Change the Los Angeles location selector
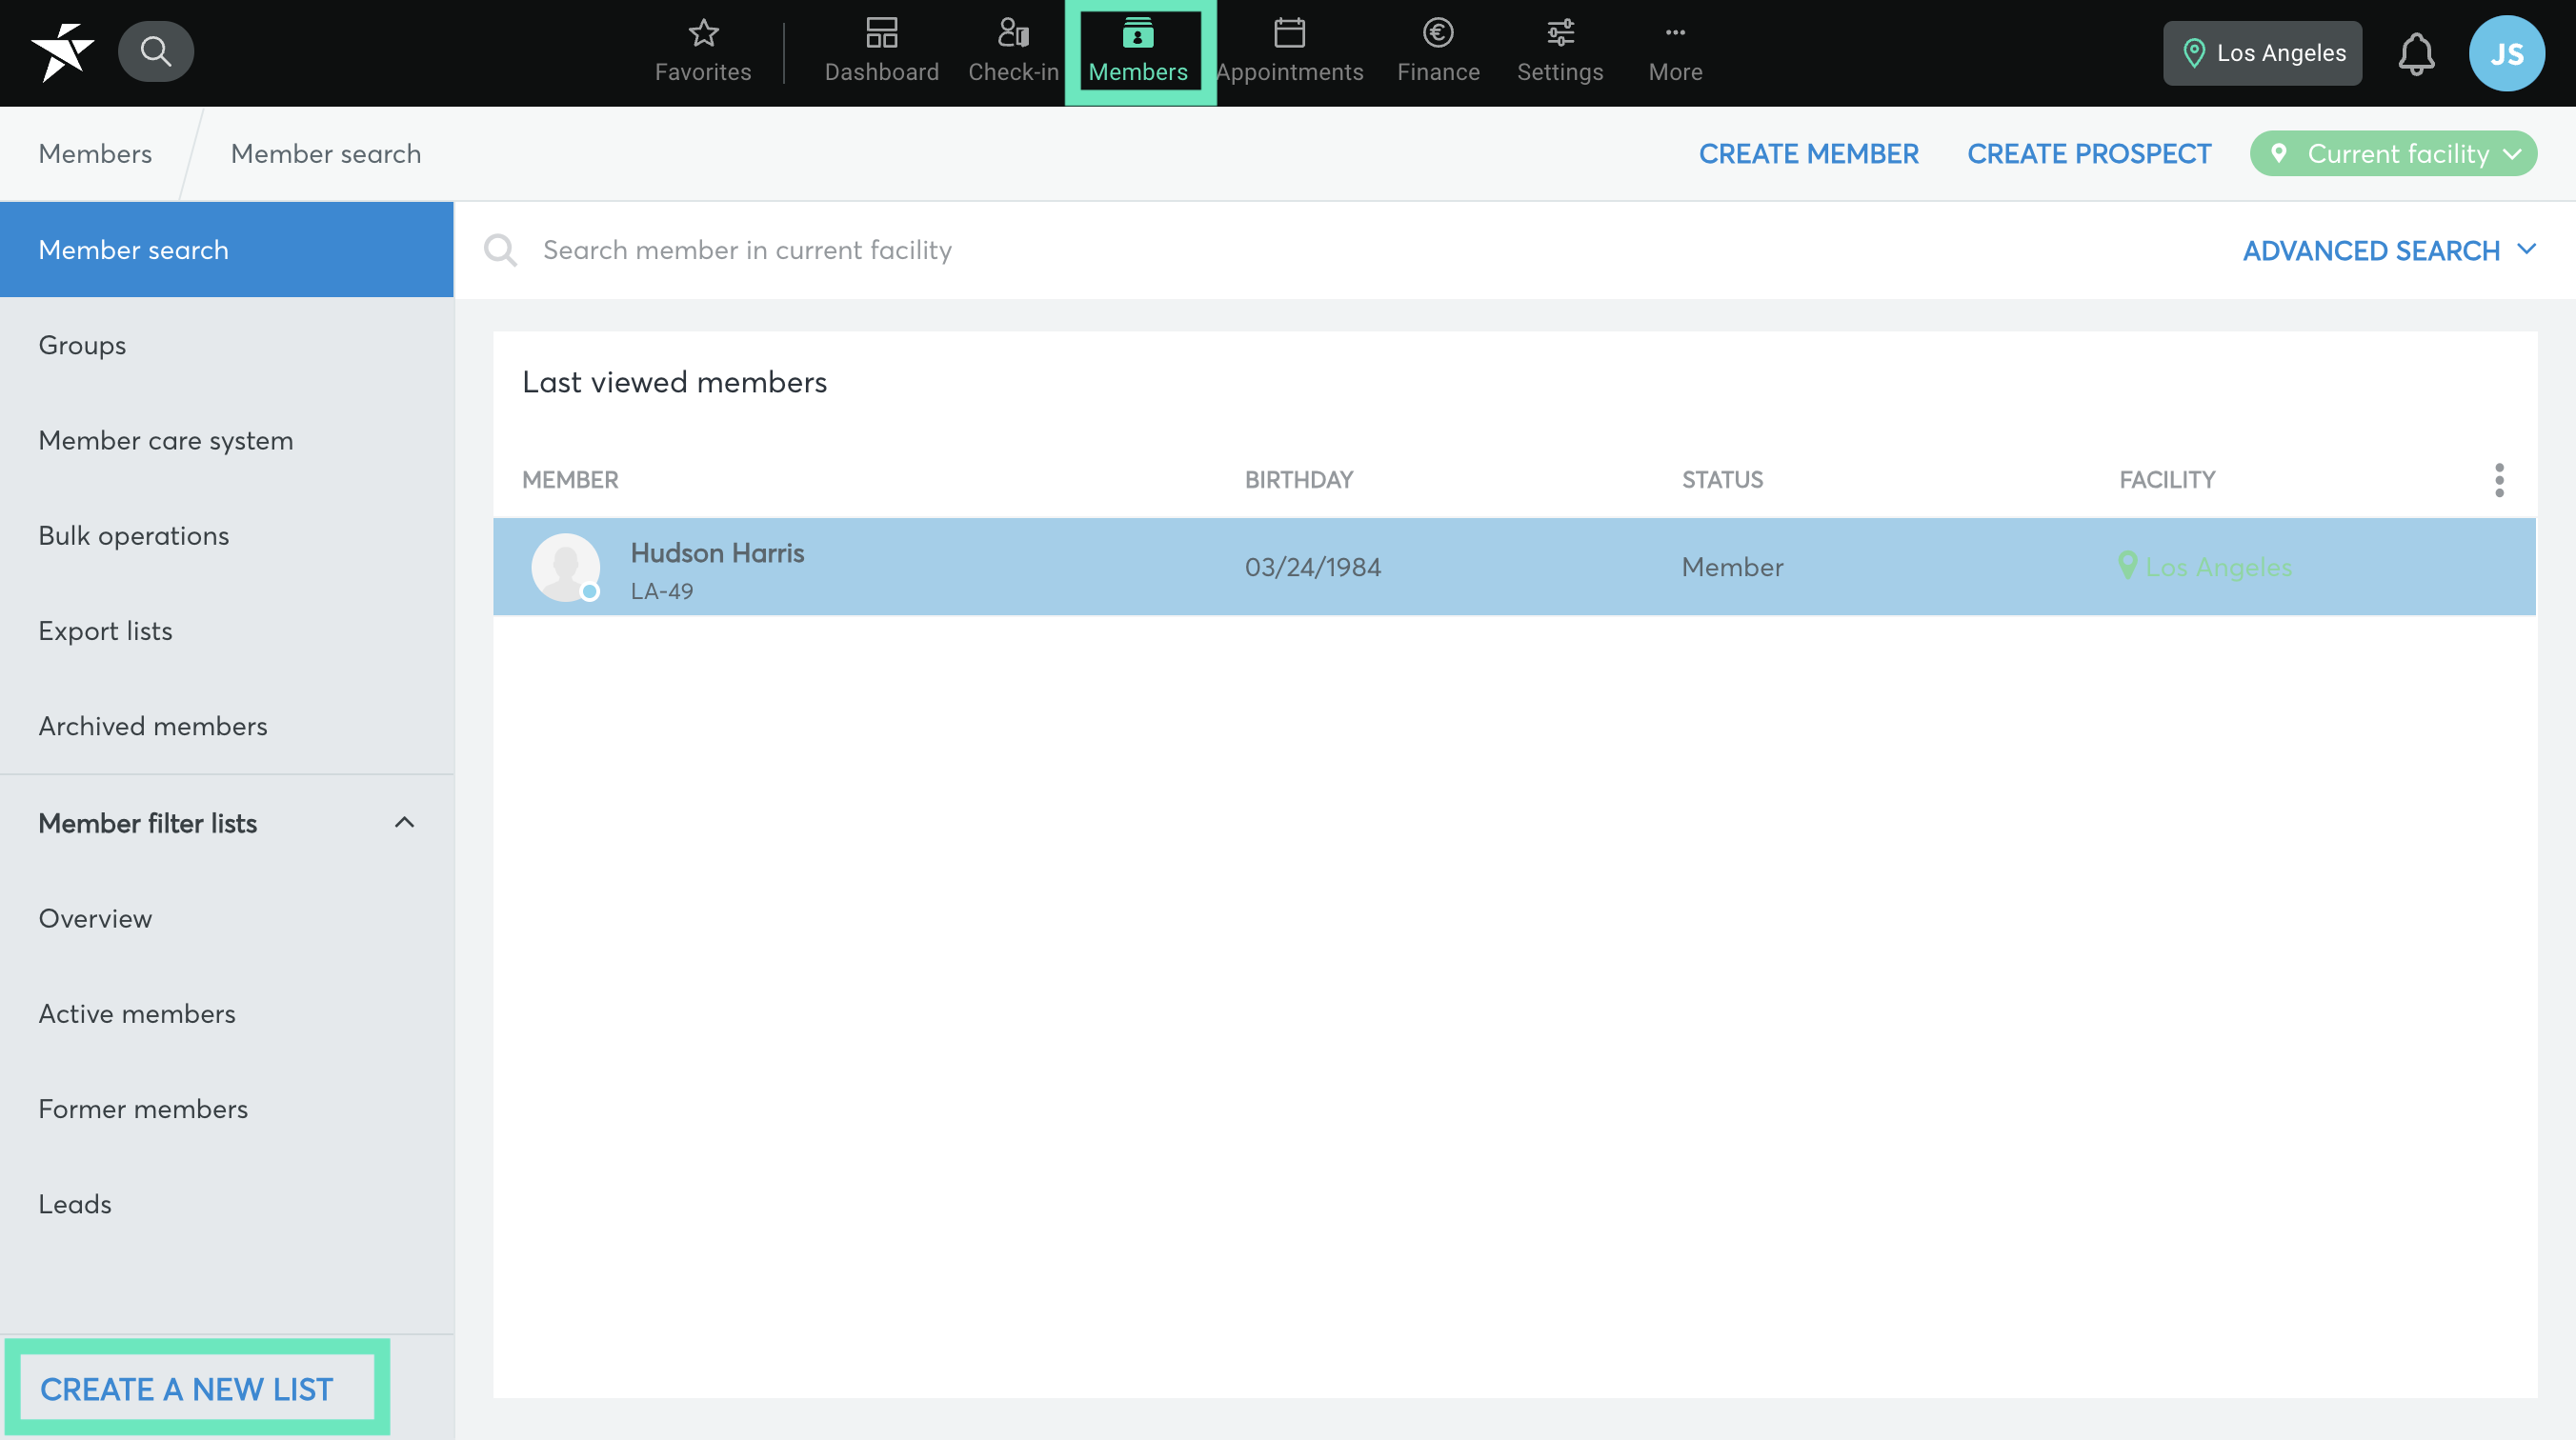Image resolution: width=2576 pixels, height=1440 pixels. click(x=2262, y=53)
